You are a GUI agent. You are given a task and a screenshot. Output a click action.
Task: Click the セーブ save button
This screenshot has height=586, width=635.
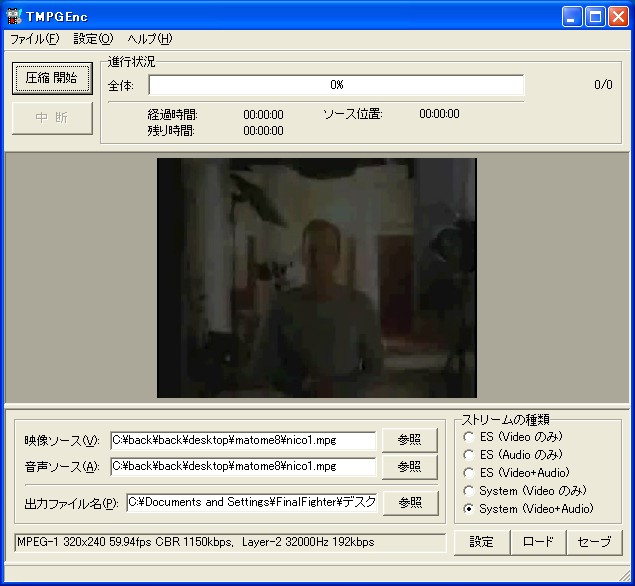point(594,542)
